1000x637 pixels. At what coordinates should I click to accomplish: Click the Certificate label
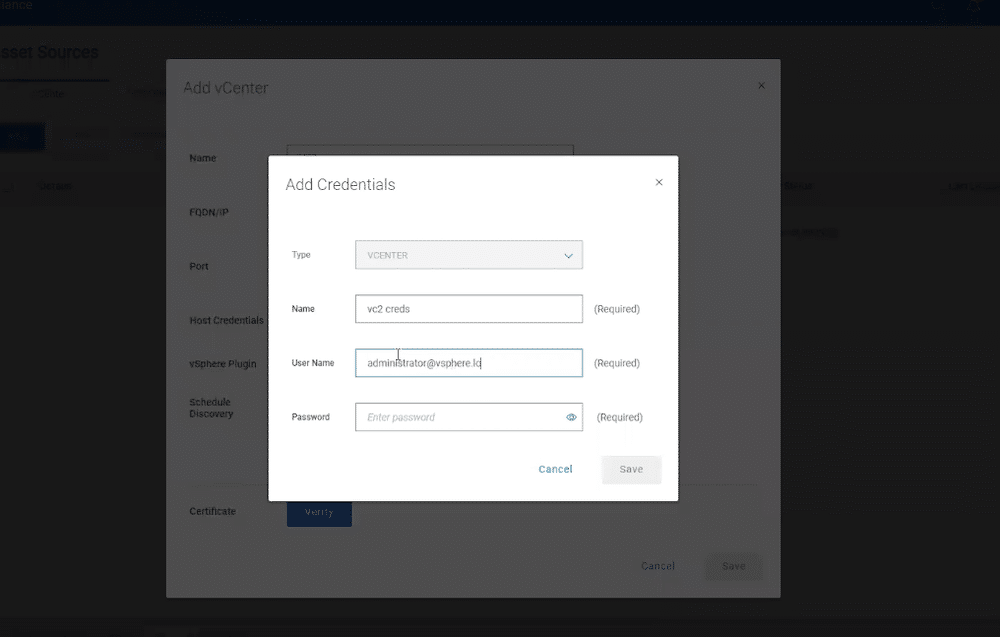(x=212, y=511)
